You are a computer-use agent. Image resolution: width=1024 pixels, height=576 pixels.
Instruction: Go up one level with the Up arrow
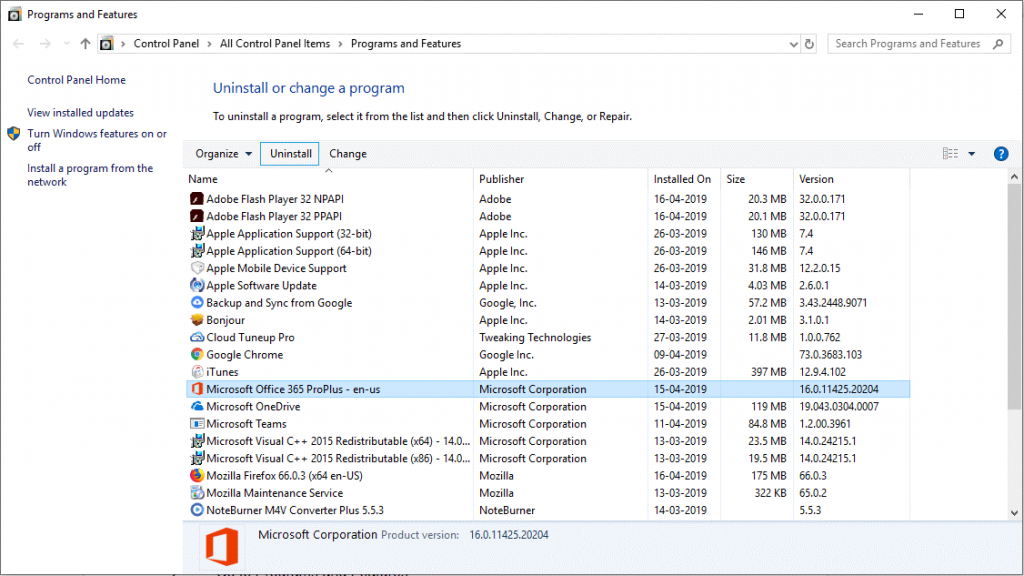pos(85,44)
